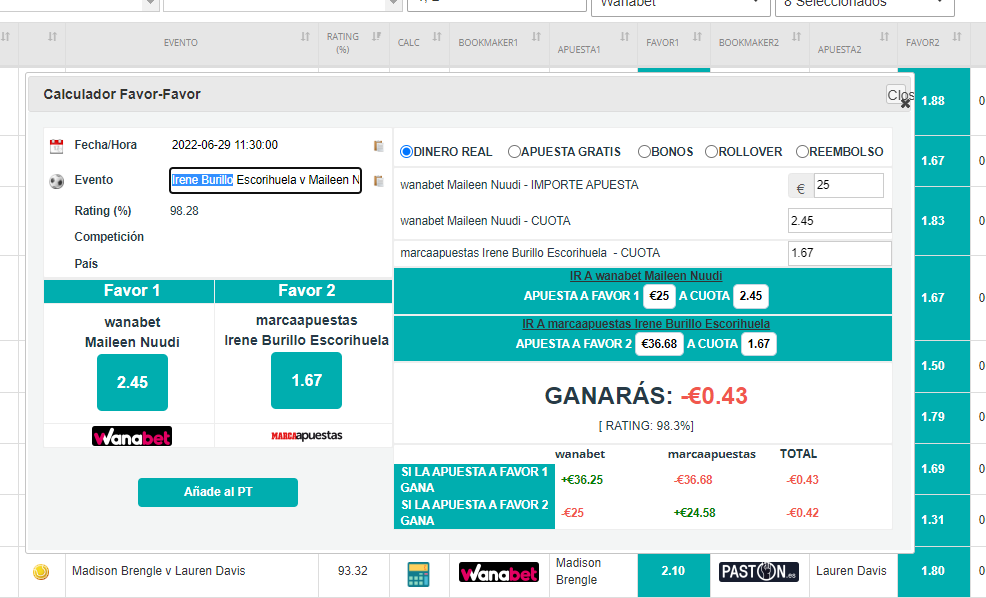Click the €36.68 favor 2 stake value
986x598 pixels.
click(x=659, y=344)
